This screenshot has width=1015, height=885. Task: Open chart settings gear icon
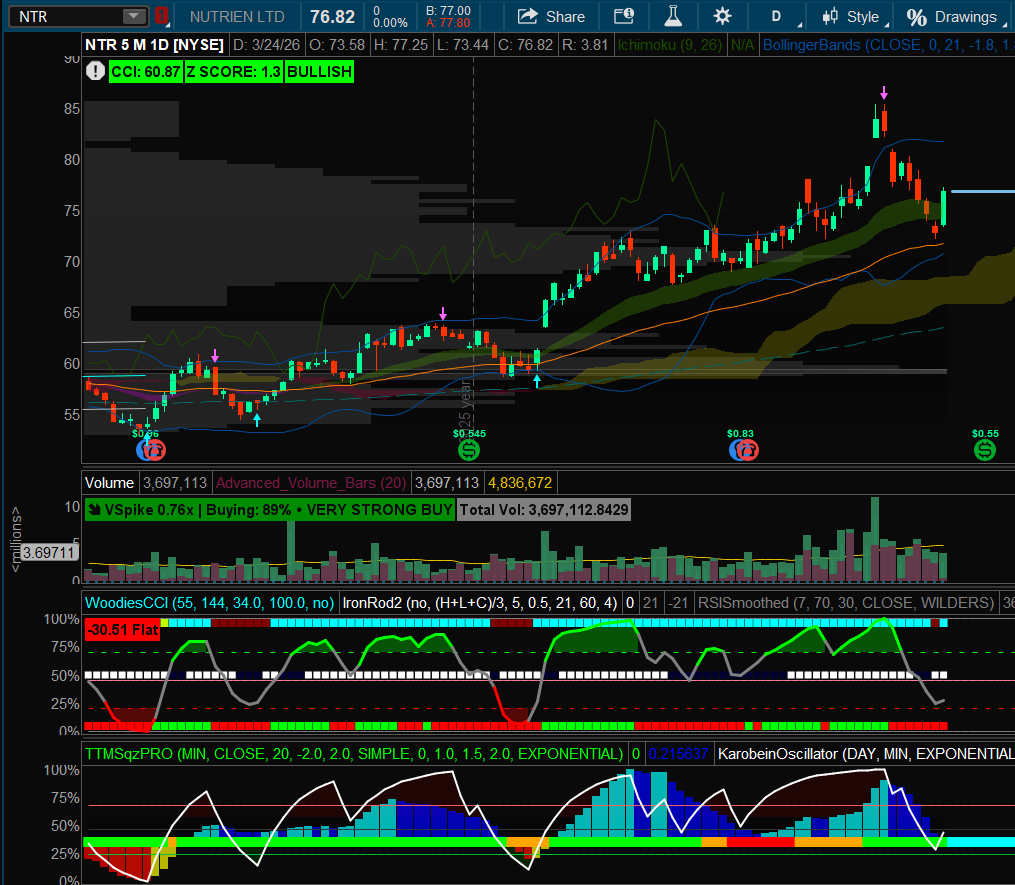point(722,16)
